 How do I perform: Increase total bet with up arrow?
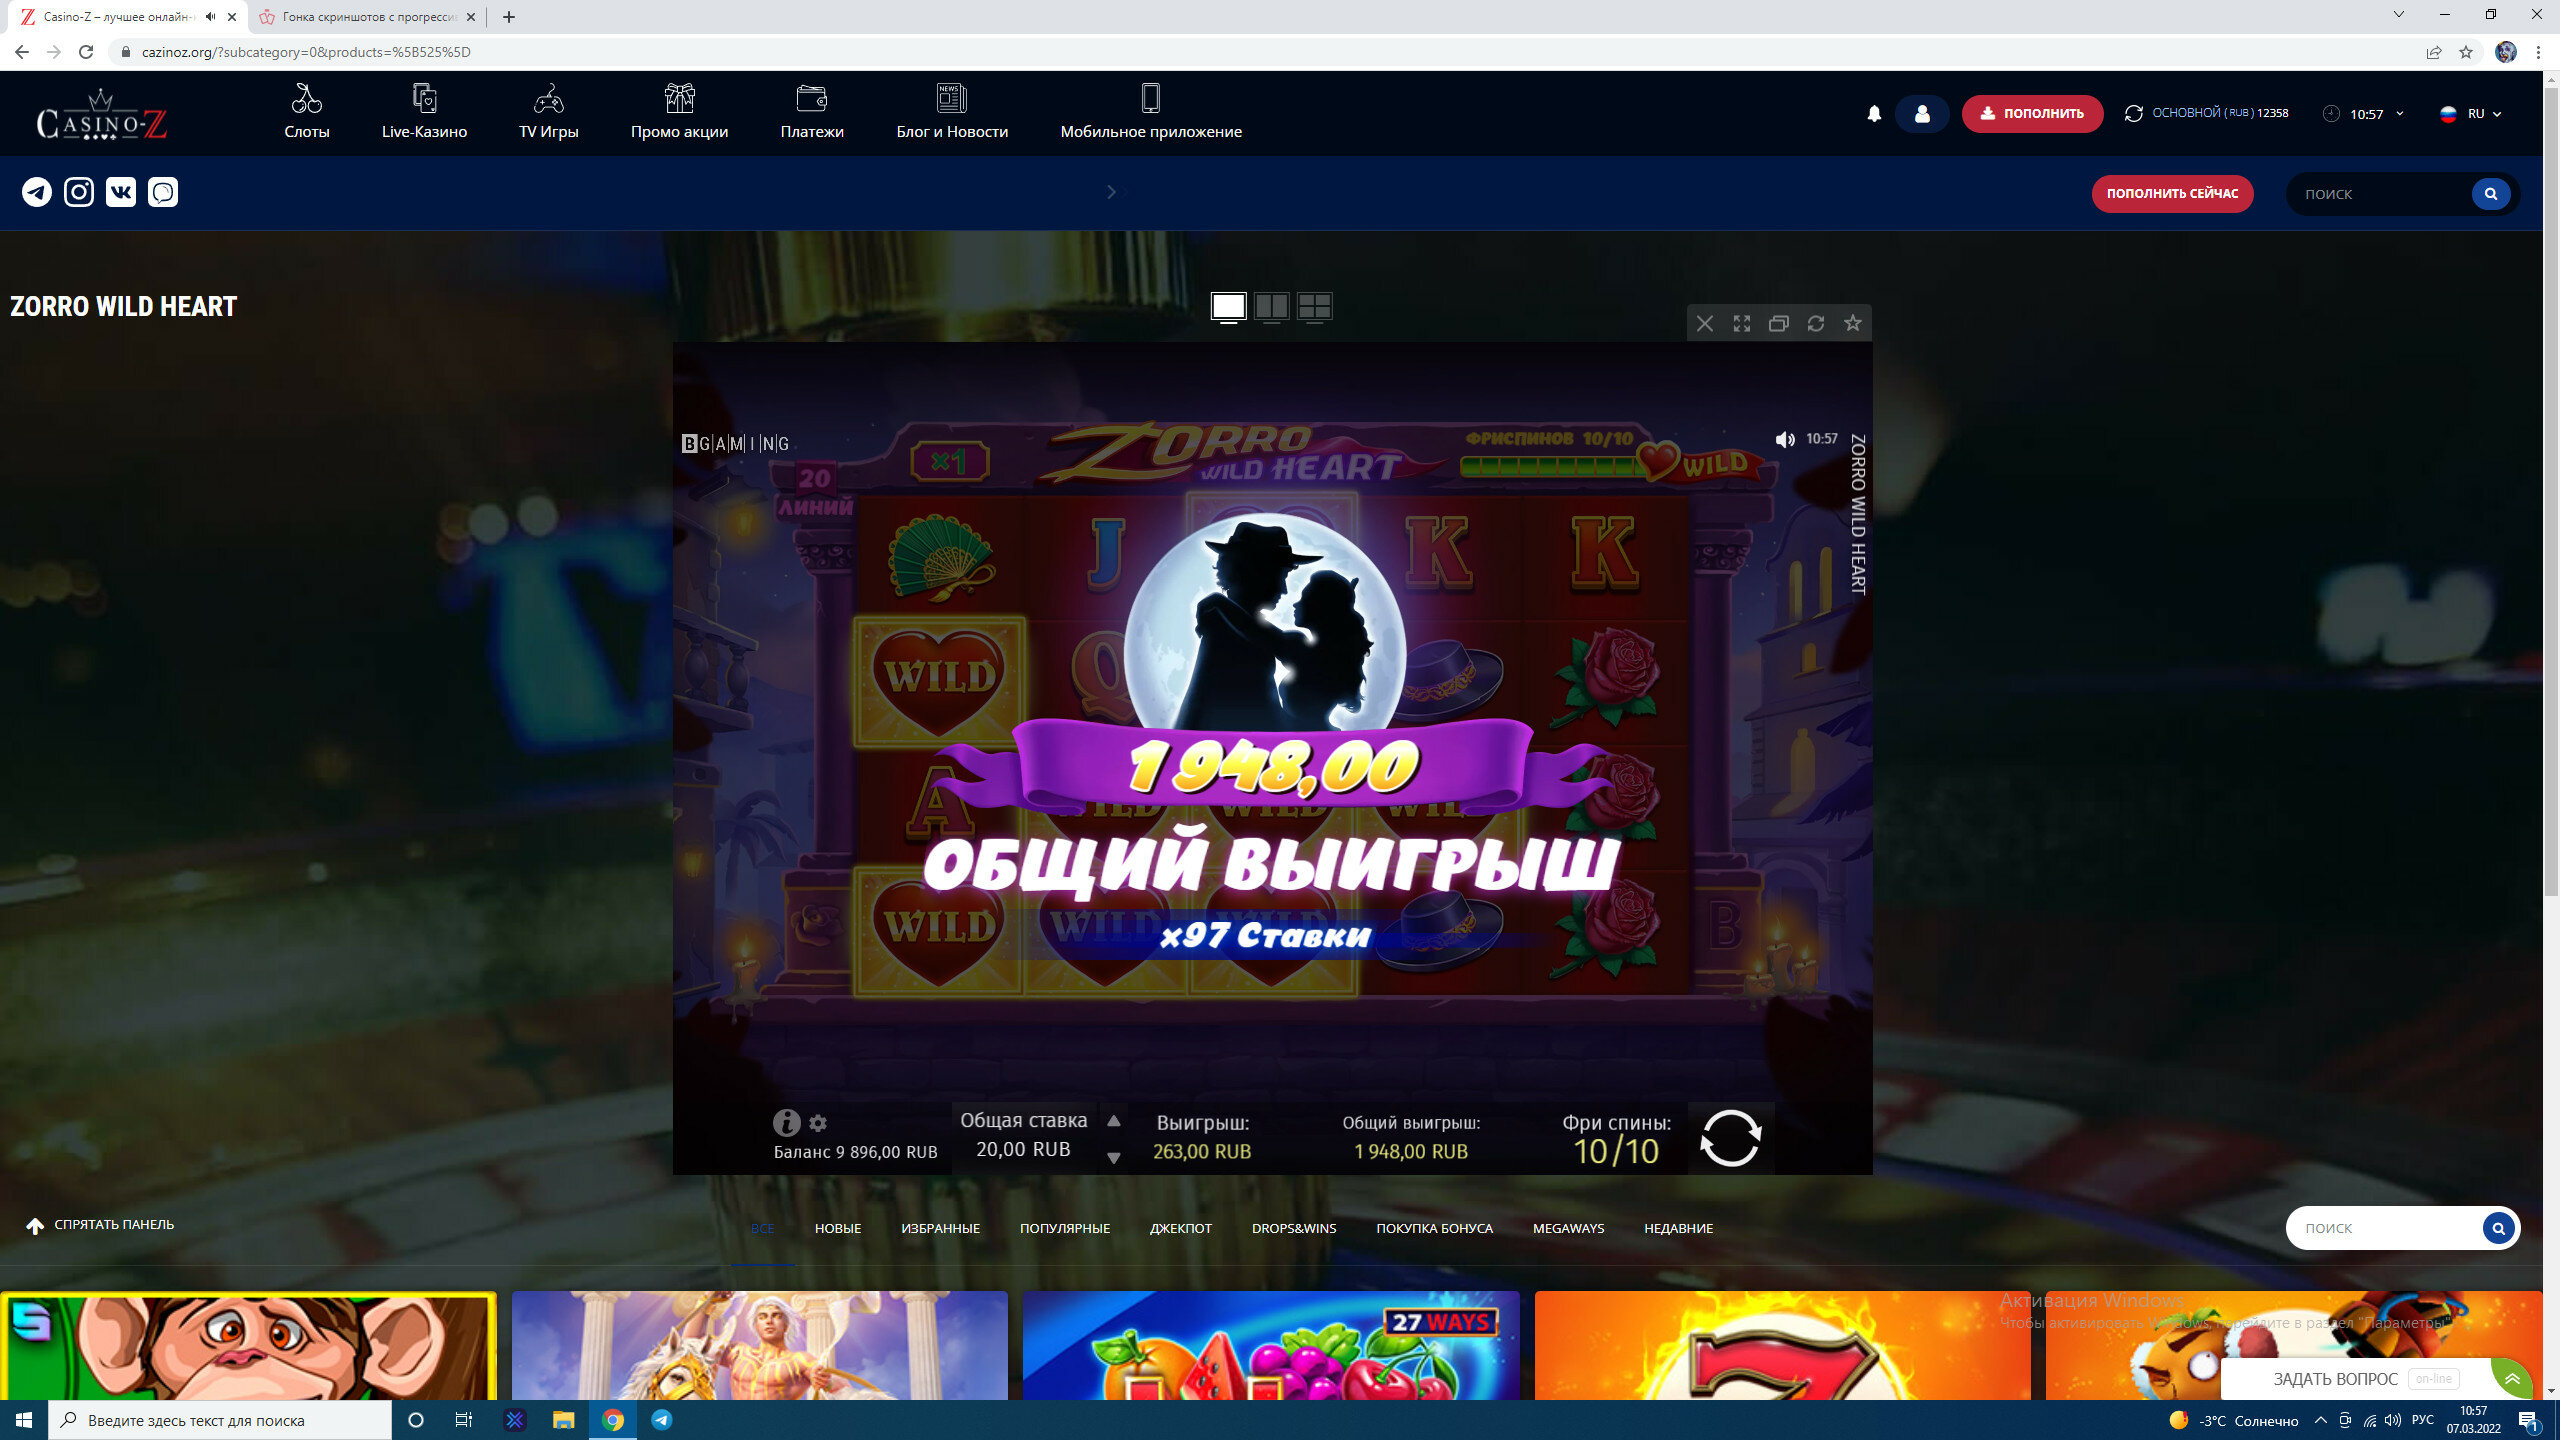pyautogui.click(x=1113, y=1121)
